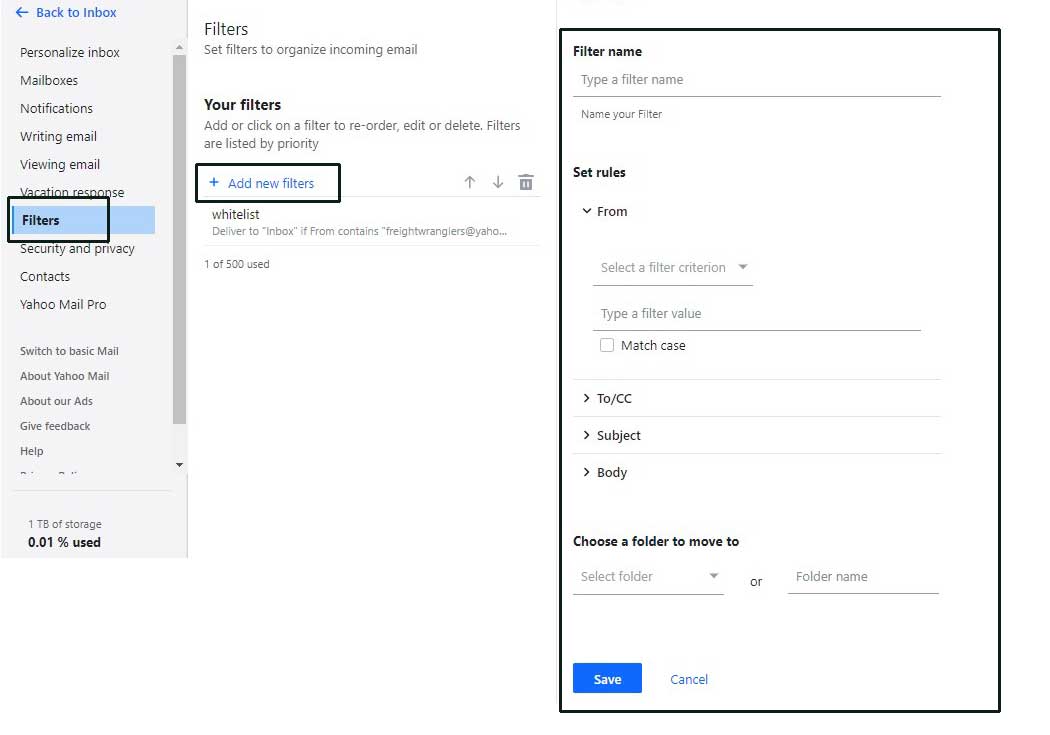
Task: Expand the To/CC rule section
Action: point(587,398)
